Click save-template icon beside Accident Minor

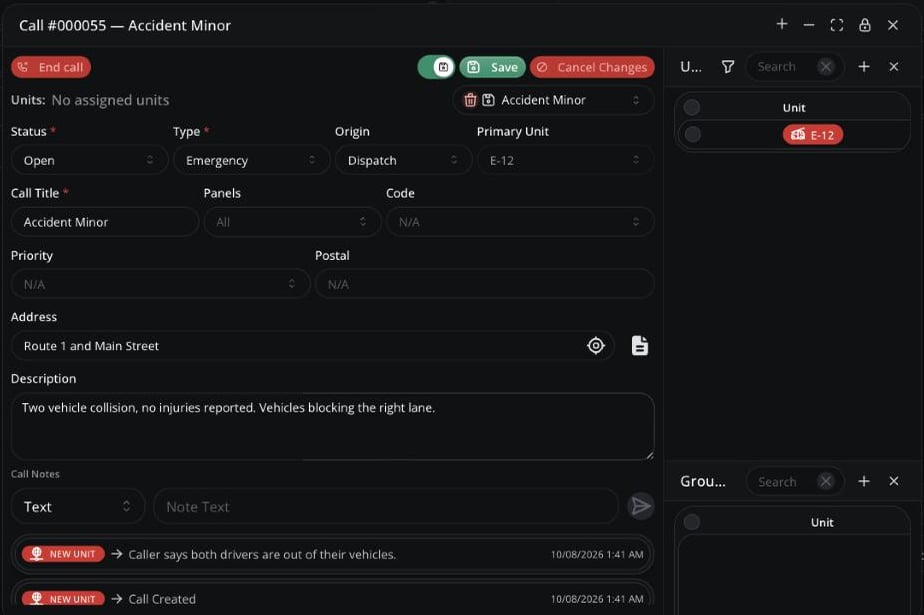coord(488,100)
